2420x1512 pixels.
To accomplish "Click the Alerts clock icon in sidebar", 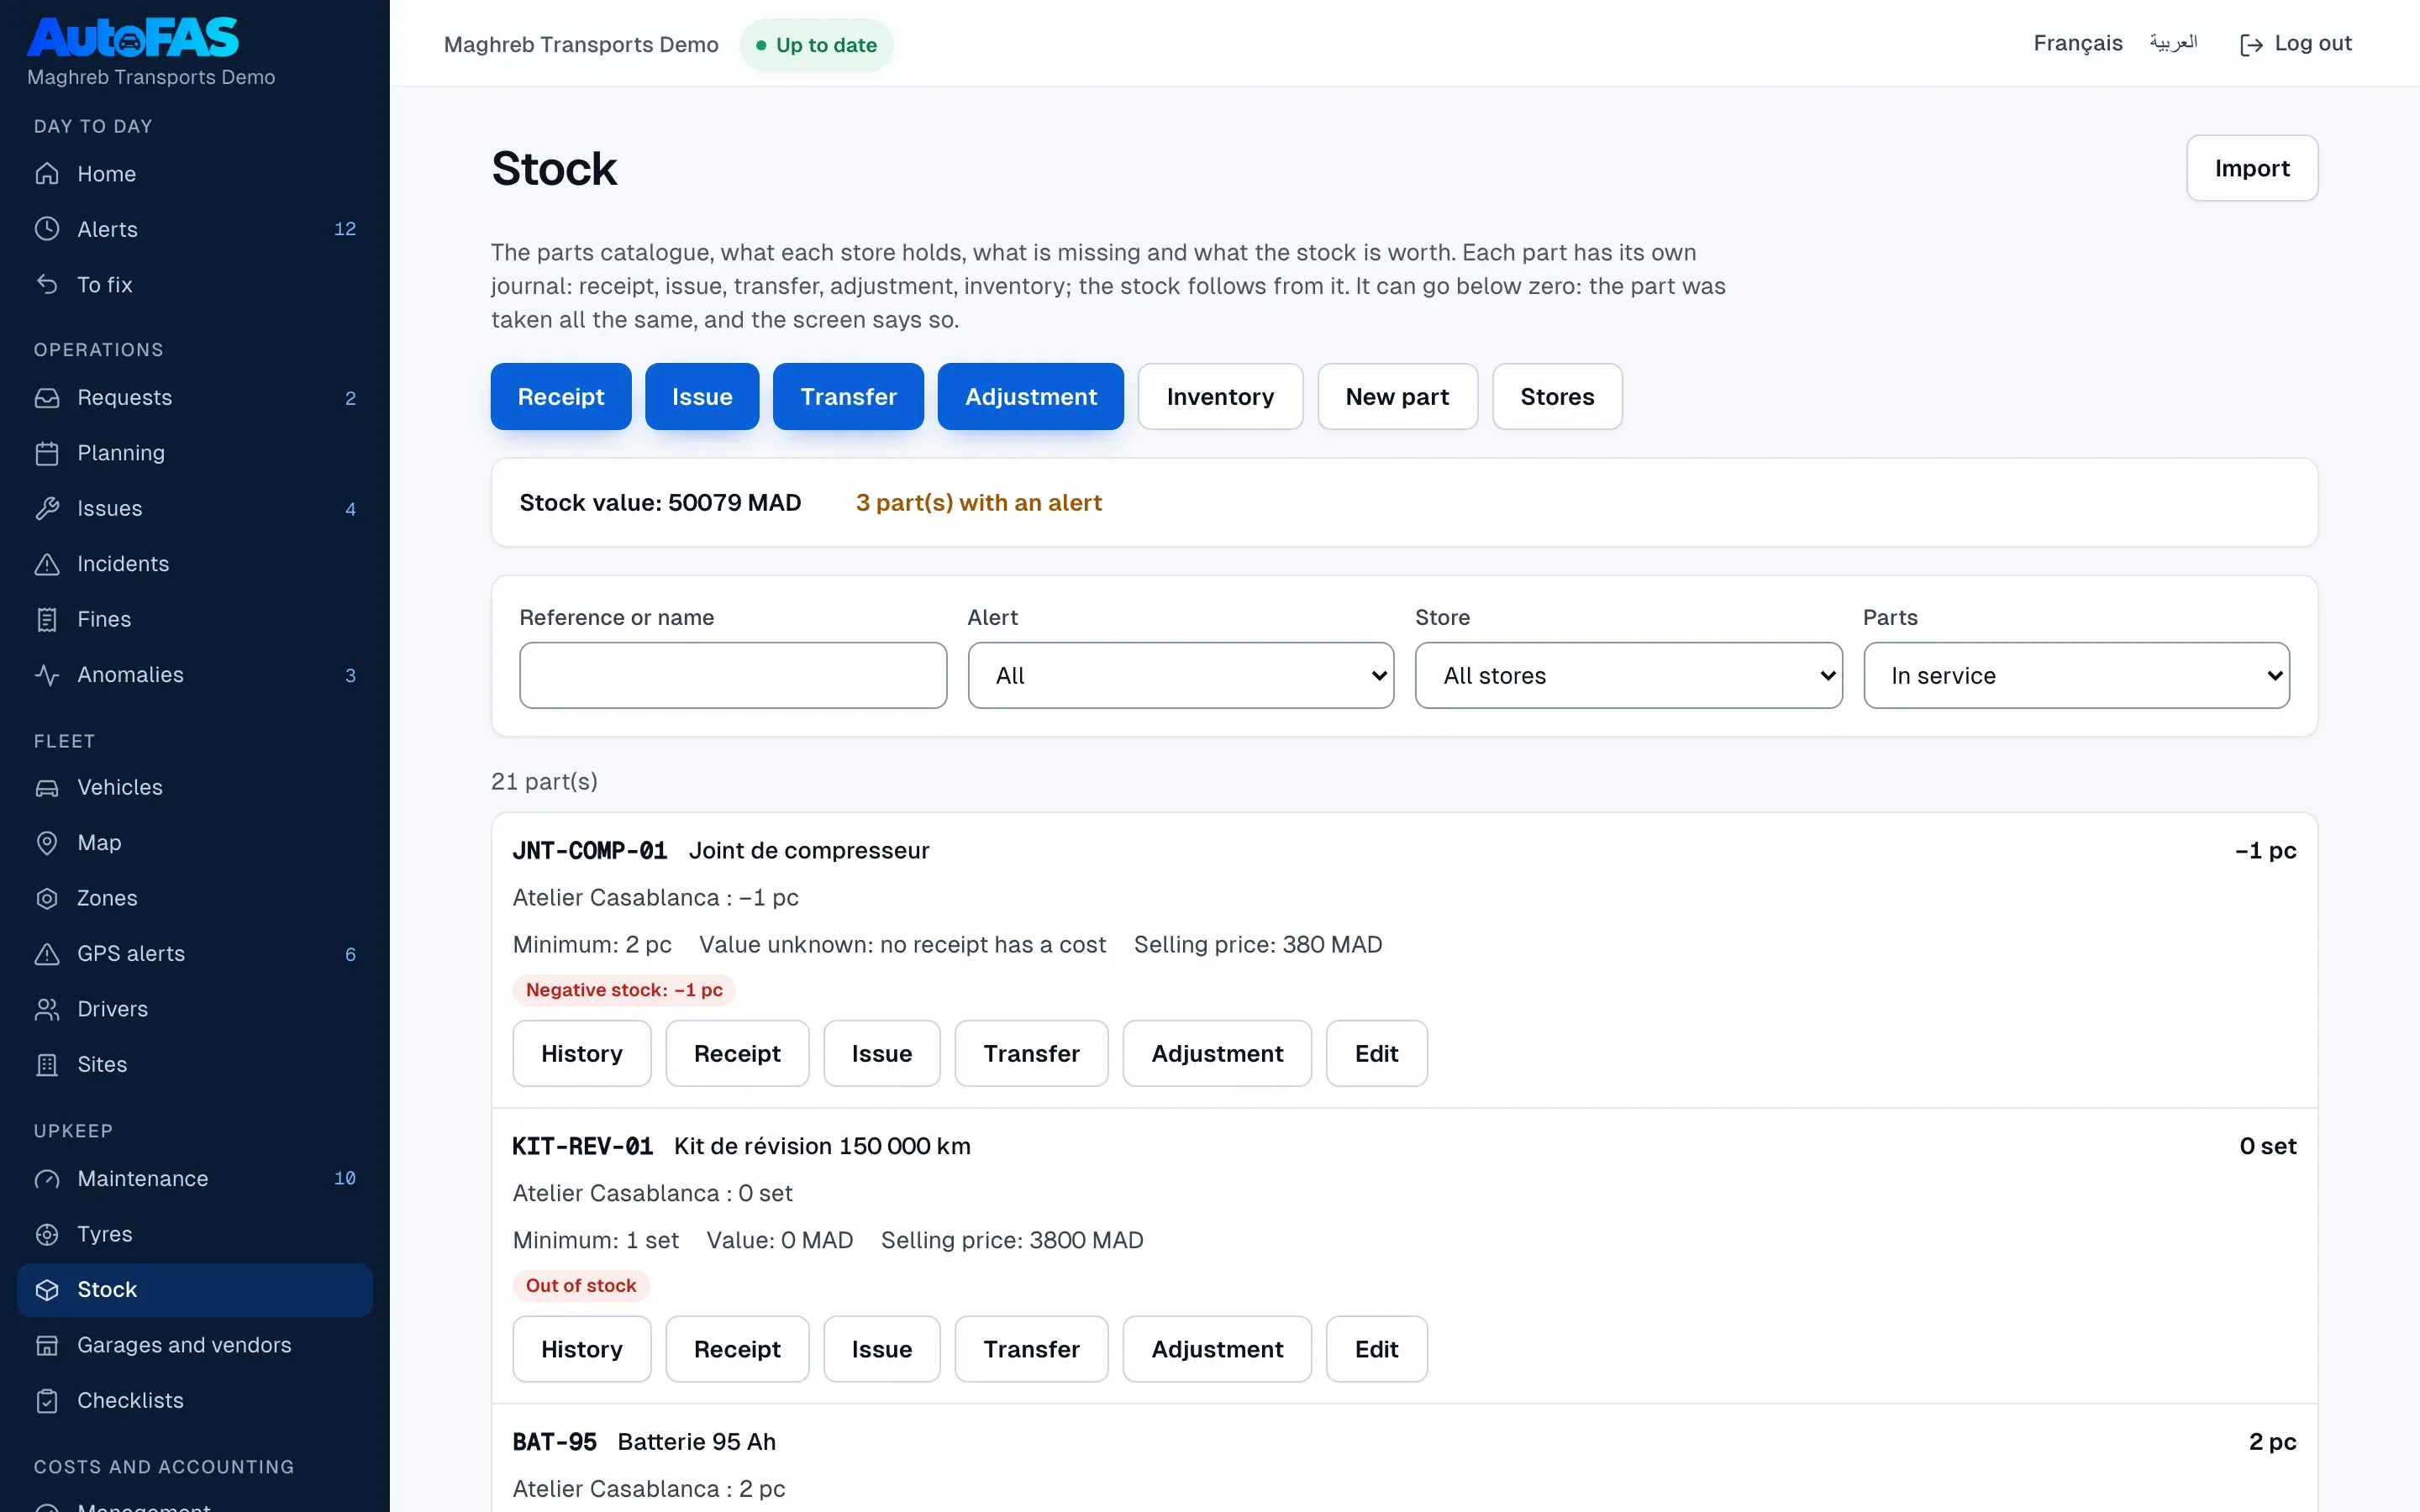I will tap(47, 229).
